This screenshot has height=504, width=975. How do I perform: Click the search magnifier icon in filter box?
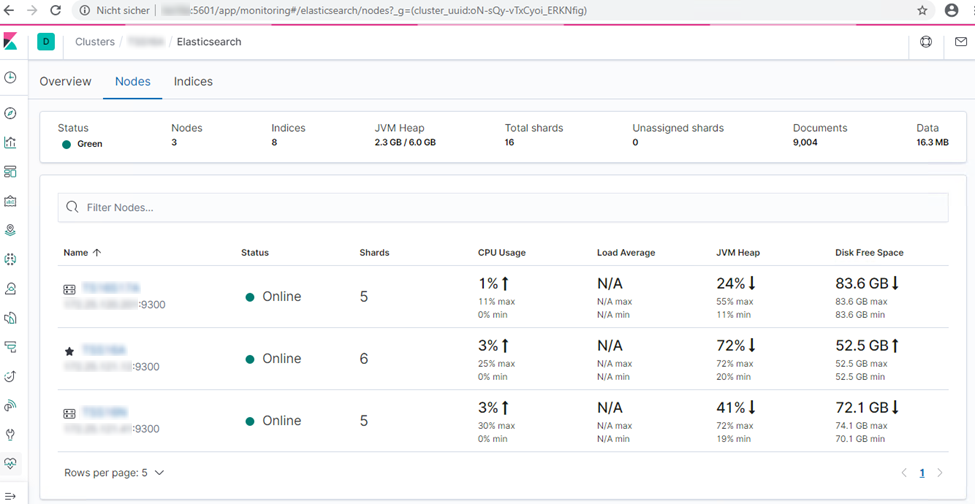tap(72, 208)
